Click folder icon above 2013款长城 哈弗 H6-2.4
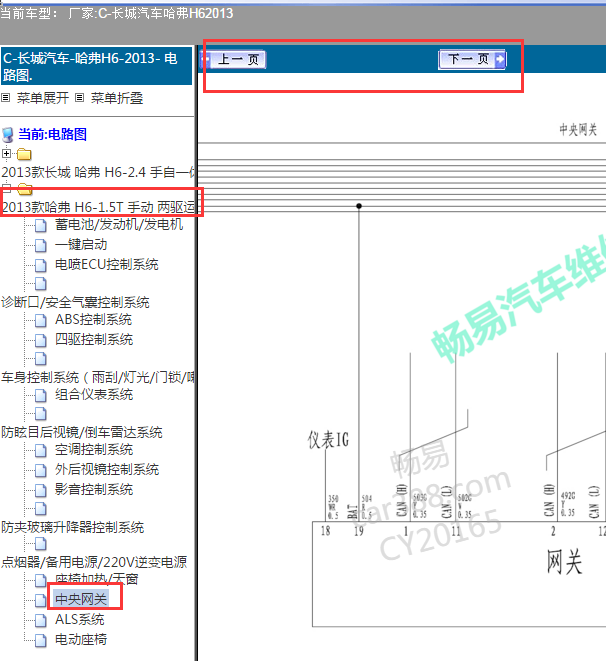 (x=24, y=154)
